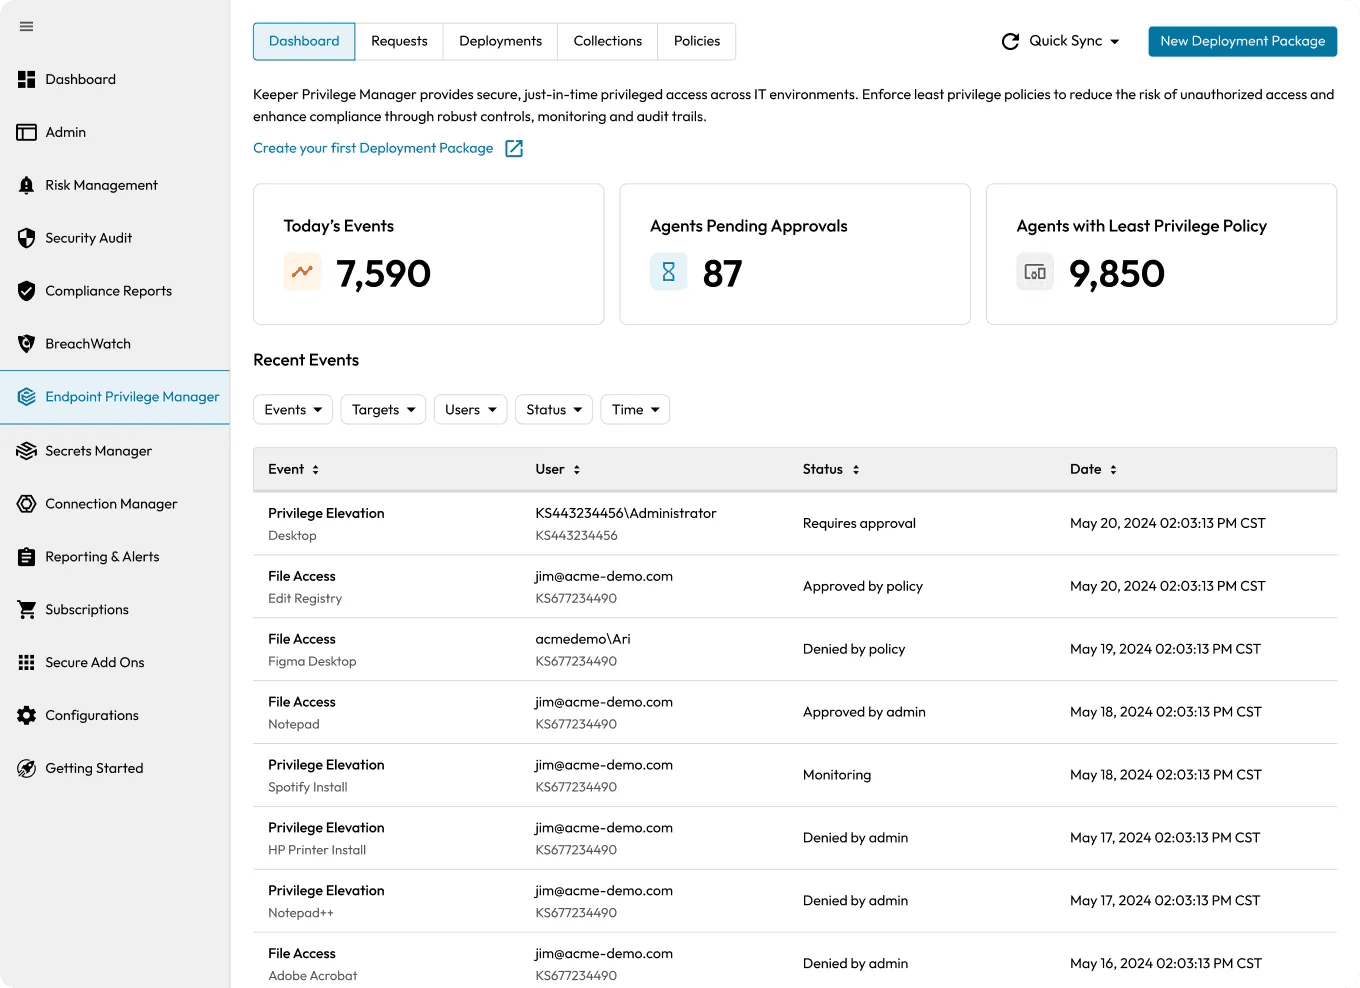Click the Admin sidebar icon
The height and width of the screenshot is (988, 1360).
click(27, 132)
